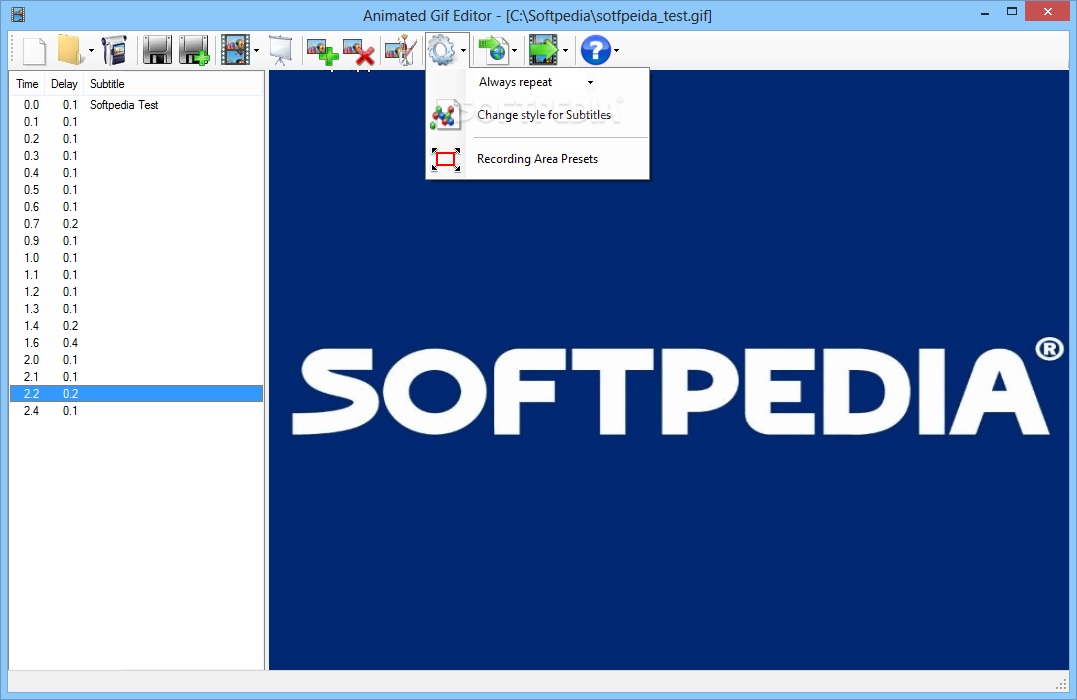Open a file with the folder icon
This screenshot has width=1077, height=700.
[x=69, y=50]
